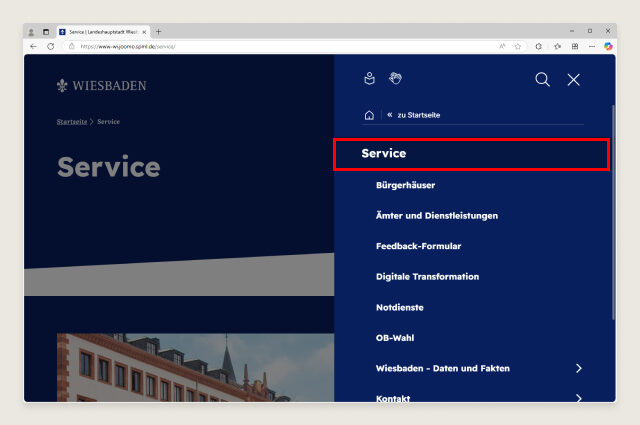Open Wiesbaden - Daten und Fakten entry
640x425 pixels.
442,368
